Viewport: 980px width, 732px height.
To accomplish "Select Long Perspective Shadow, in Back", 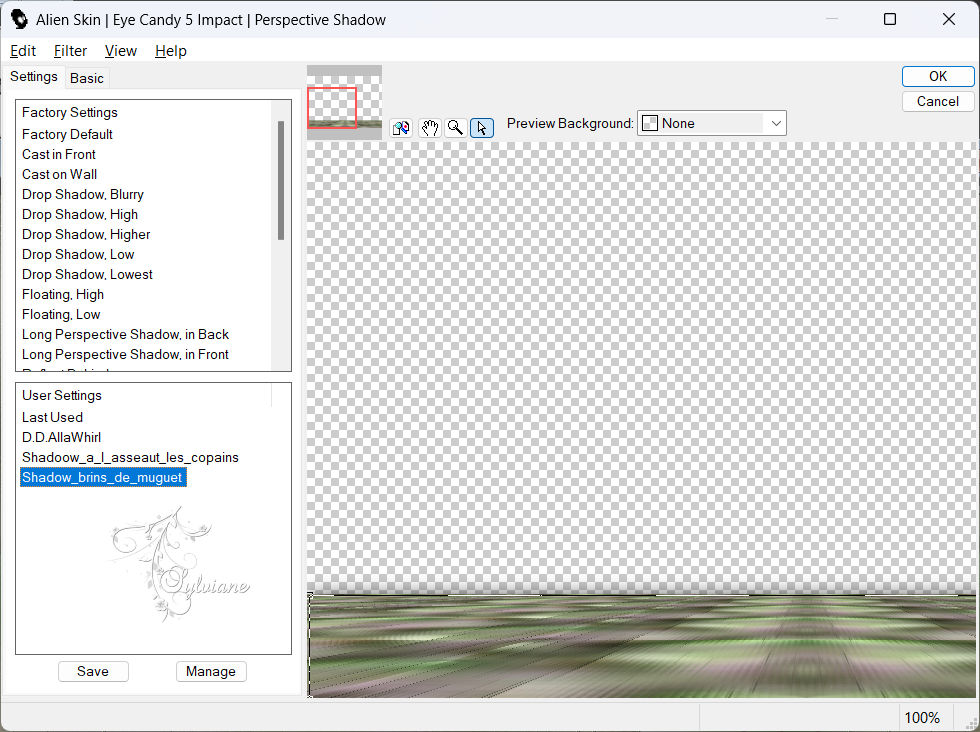I will pyautogui.click(x=125, y=334).
